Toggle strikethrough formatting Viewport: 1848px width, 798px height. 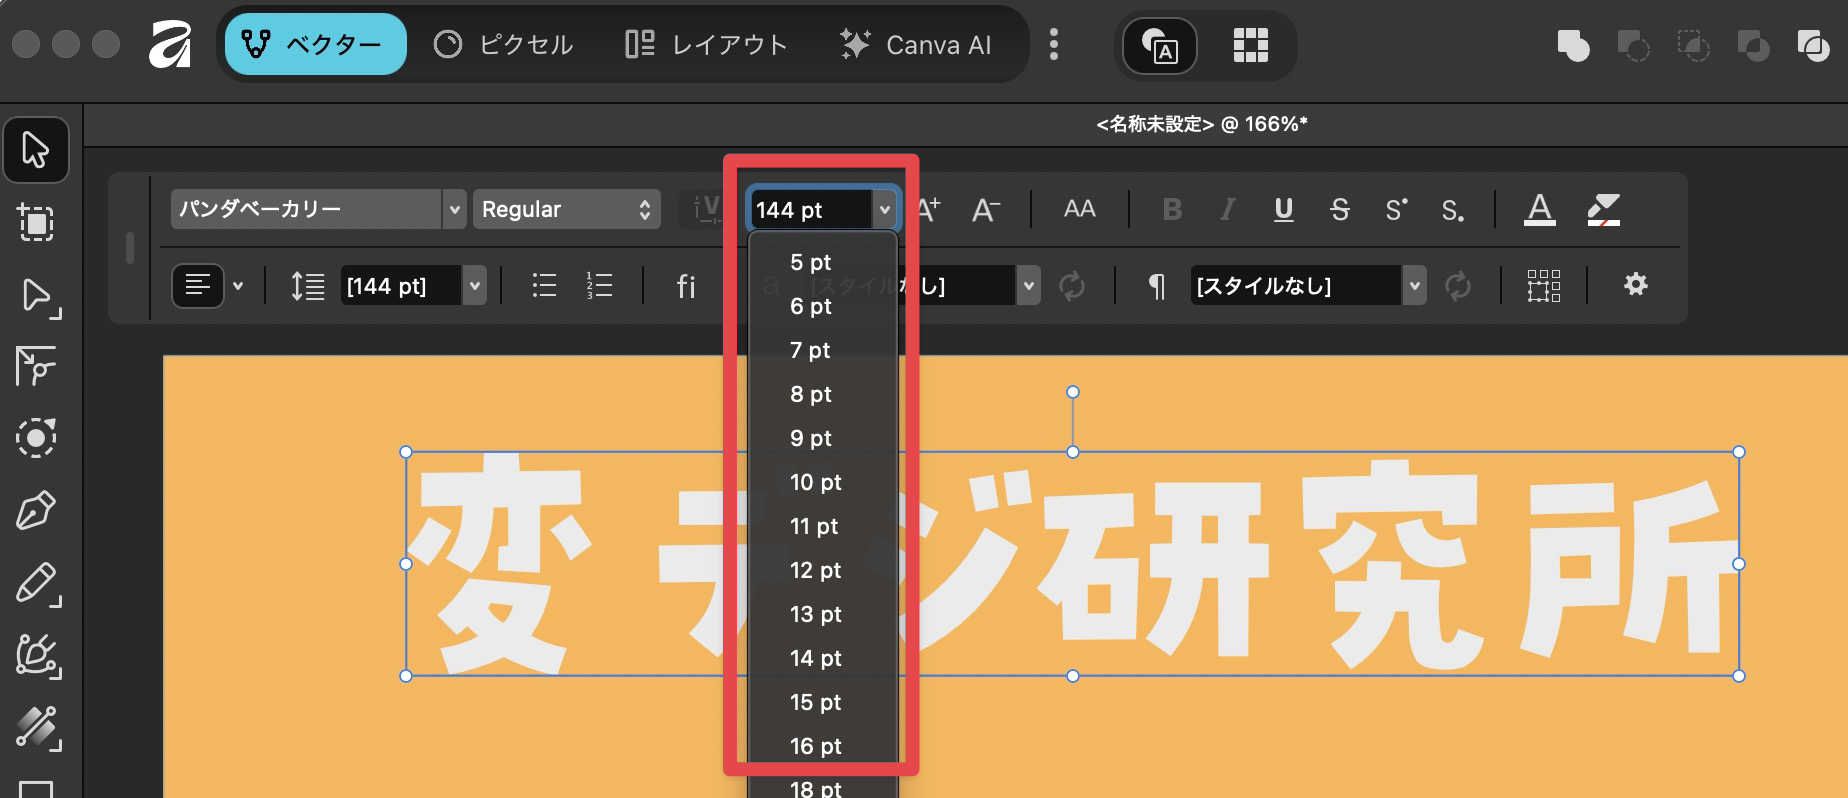tap(1340, 209)
